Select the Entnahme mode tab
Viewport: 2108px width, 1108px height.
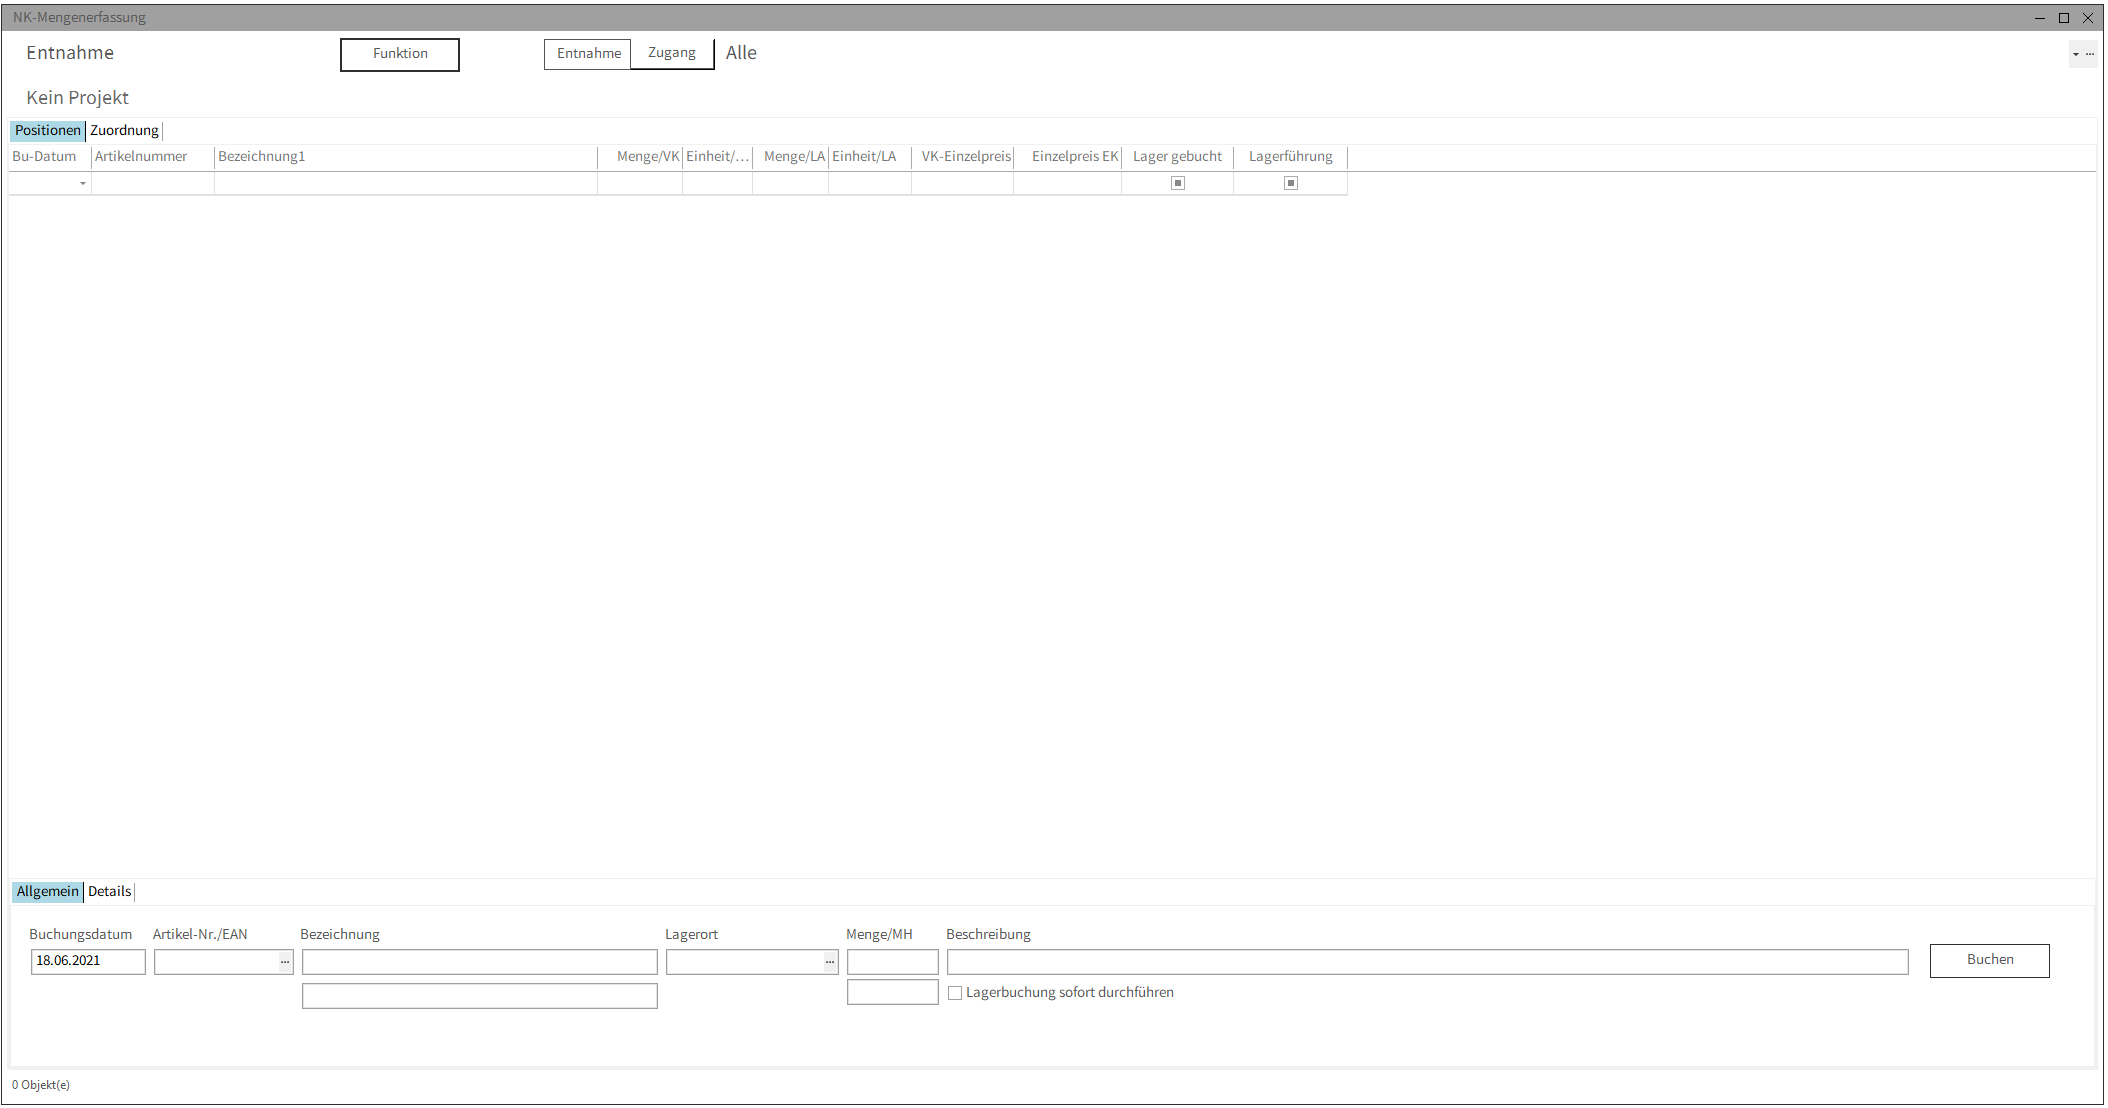[x=588, y=54]
